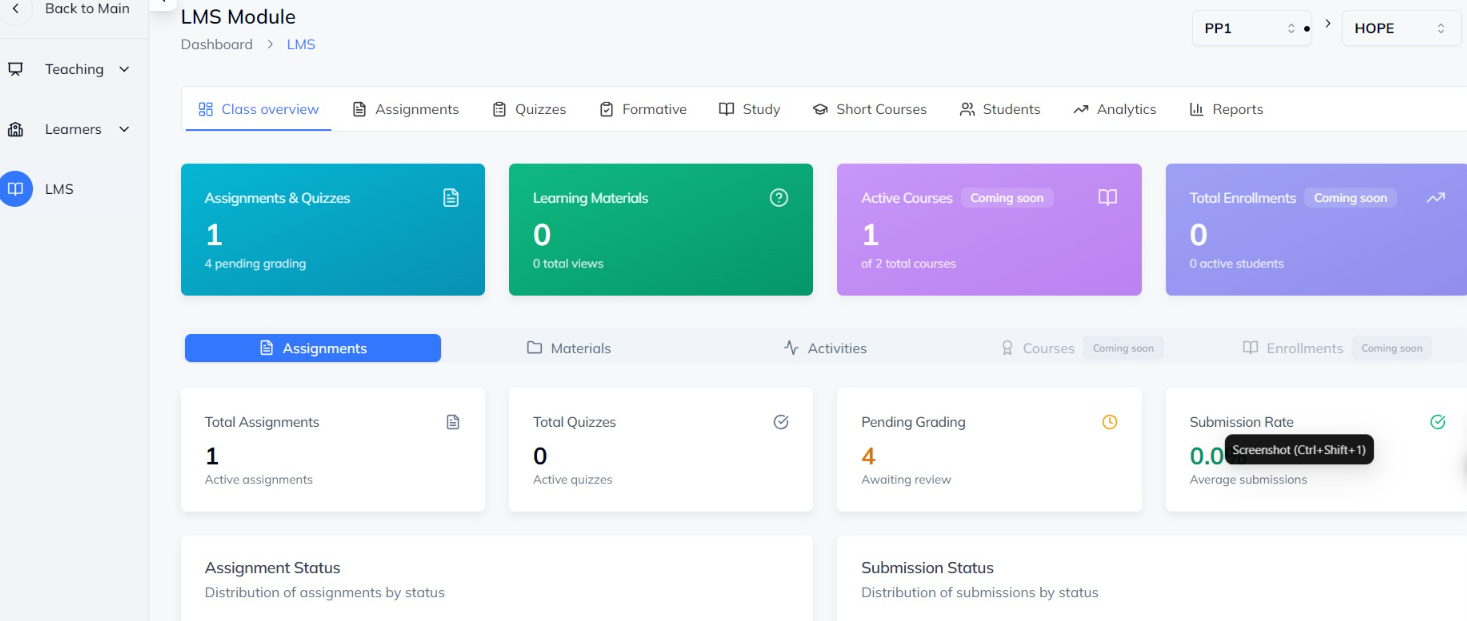Click the Total Enrollments trend arrow icon

point(1436,197)
